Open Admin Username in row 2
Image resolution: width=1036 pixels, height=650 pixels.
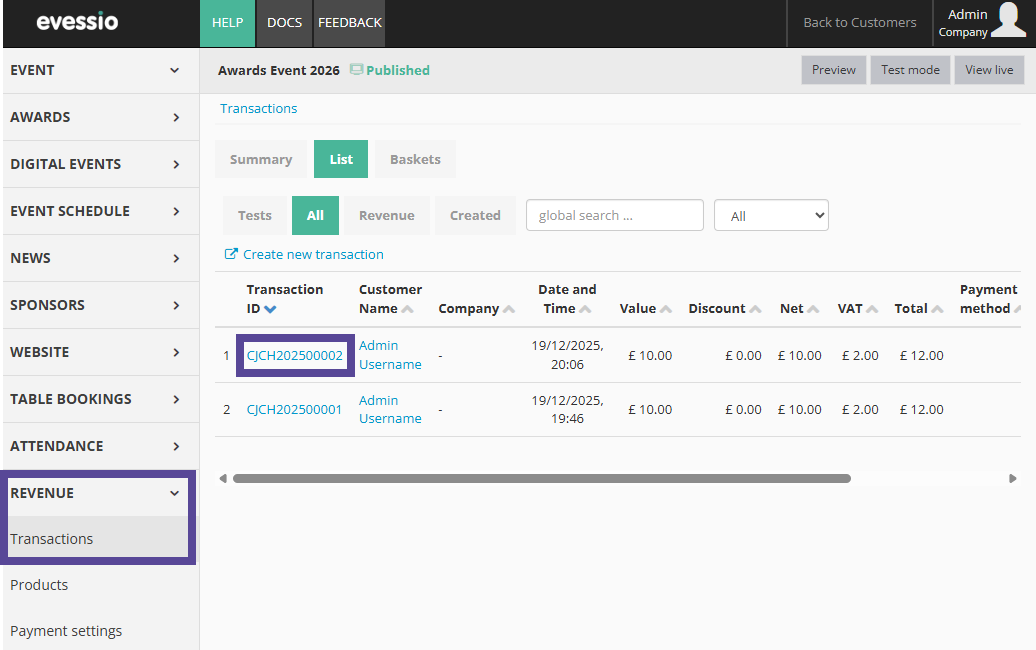point(390,410)
